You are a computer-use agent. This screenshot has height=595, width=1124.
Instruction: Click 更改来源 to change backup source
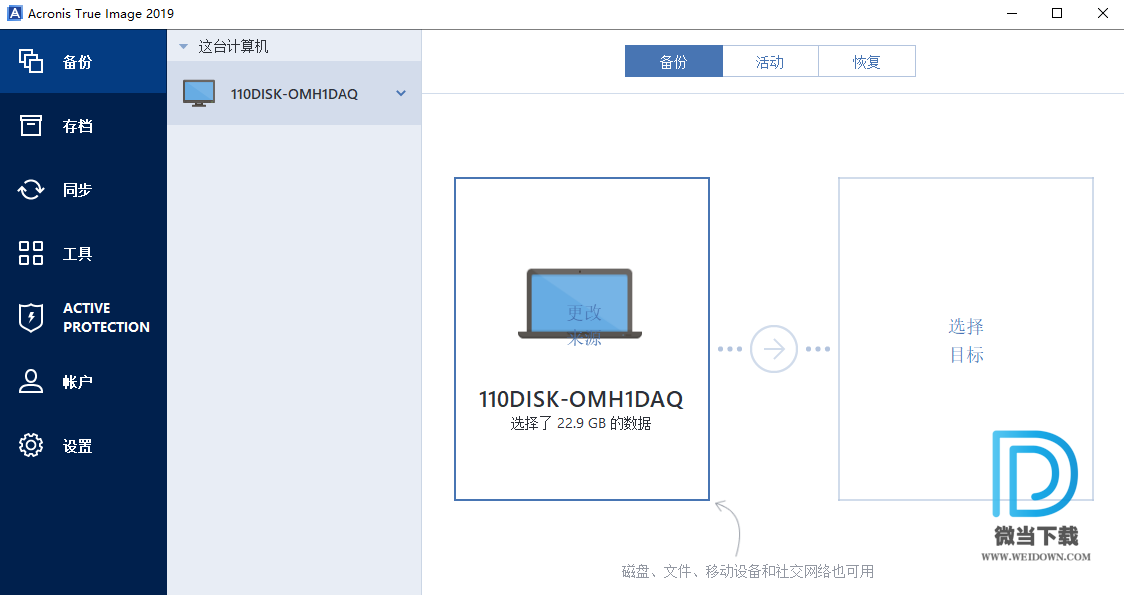584,325
